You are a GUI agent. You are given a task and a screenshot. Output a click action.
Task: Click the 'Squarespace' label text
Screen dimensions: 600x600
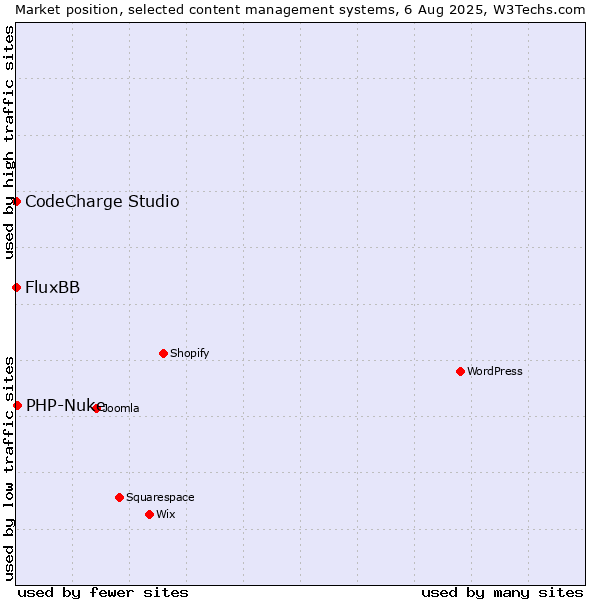160,497
